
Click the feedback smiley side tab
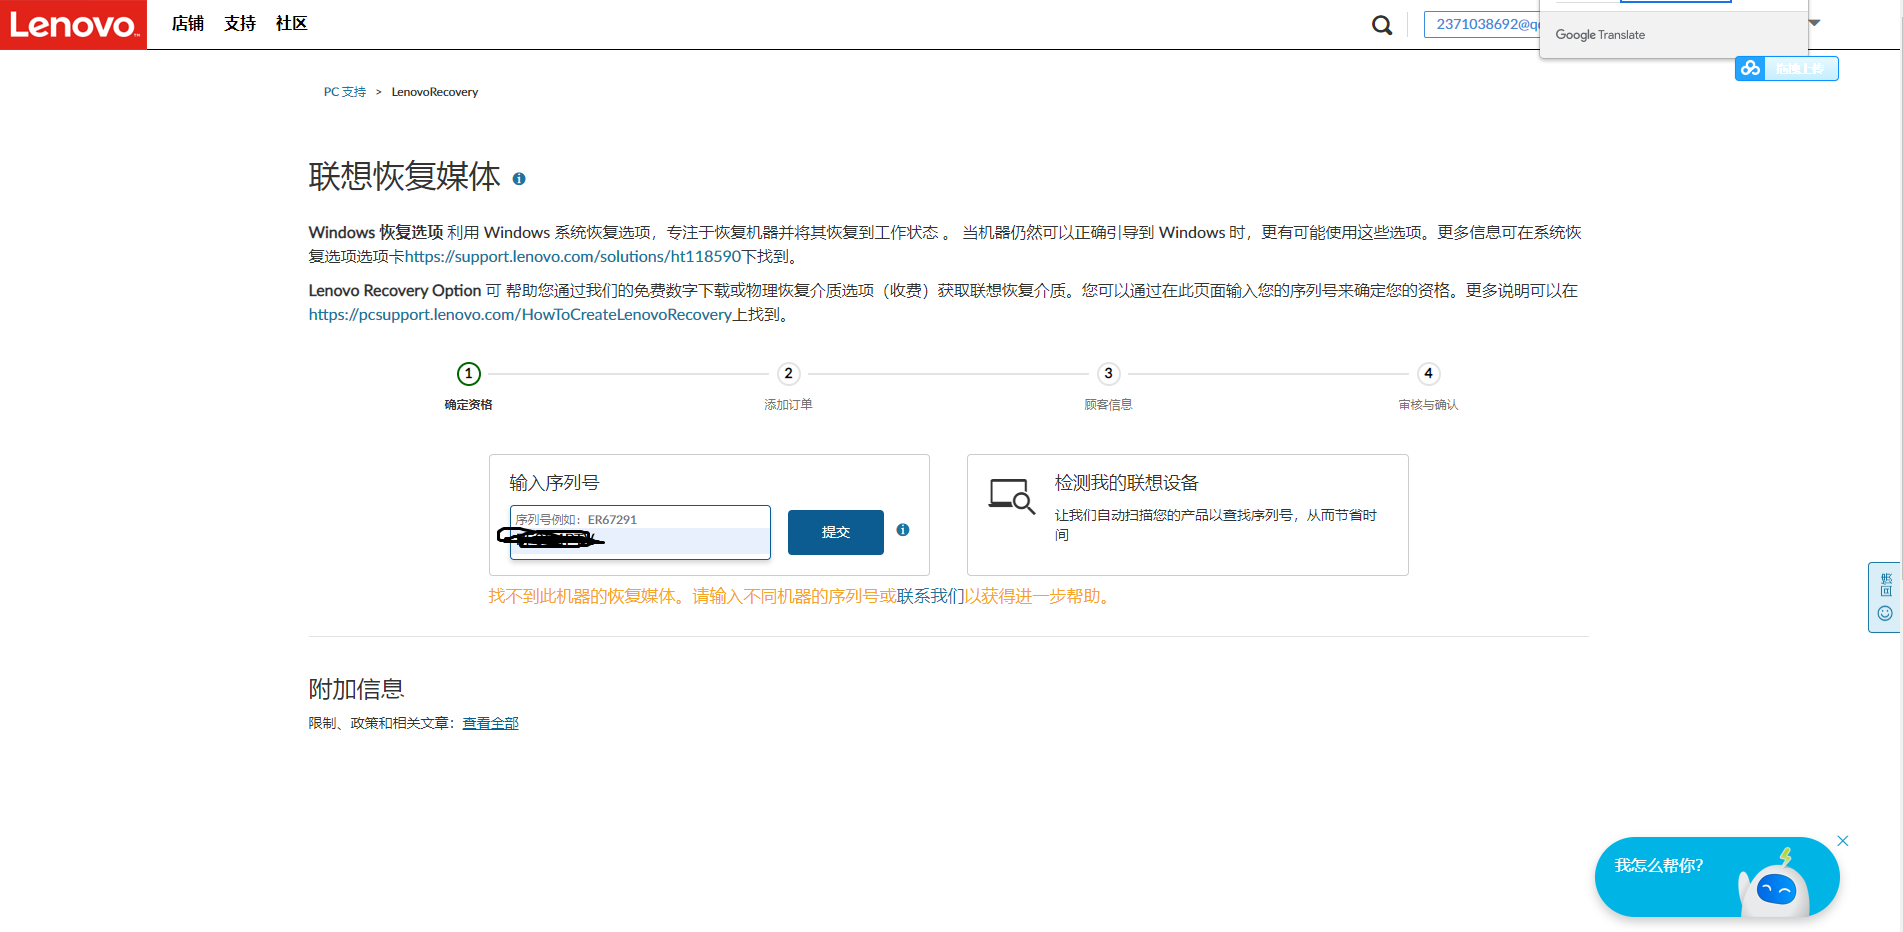[1885, 597]
